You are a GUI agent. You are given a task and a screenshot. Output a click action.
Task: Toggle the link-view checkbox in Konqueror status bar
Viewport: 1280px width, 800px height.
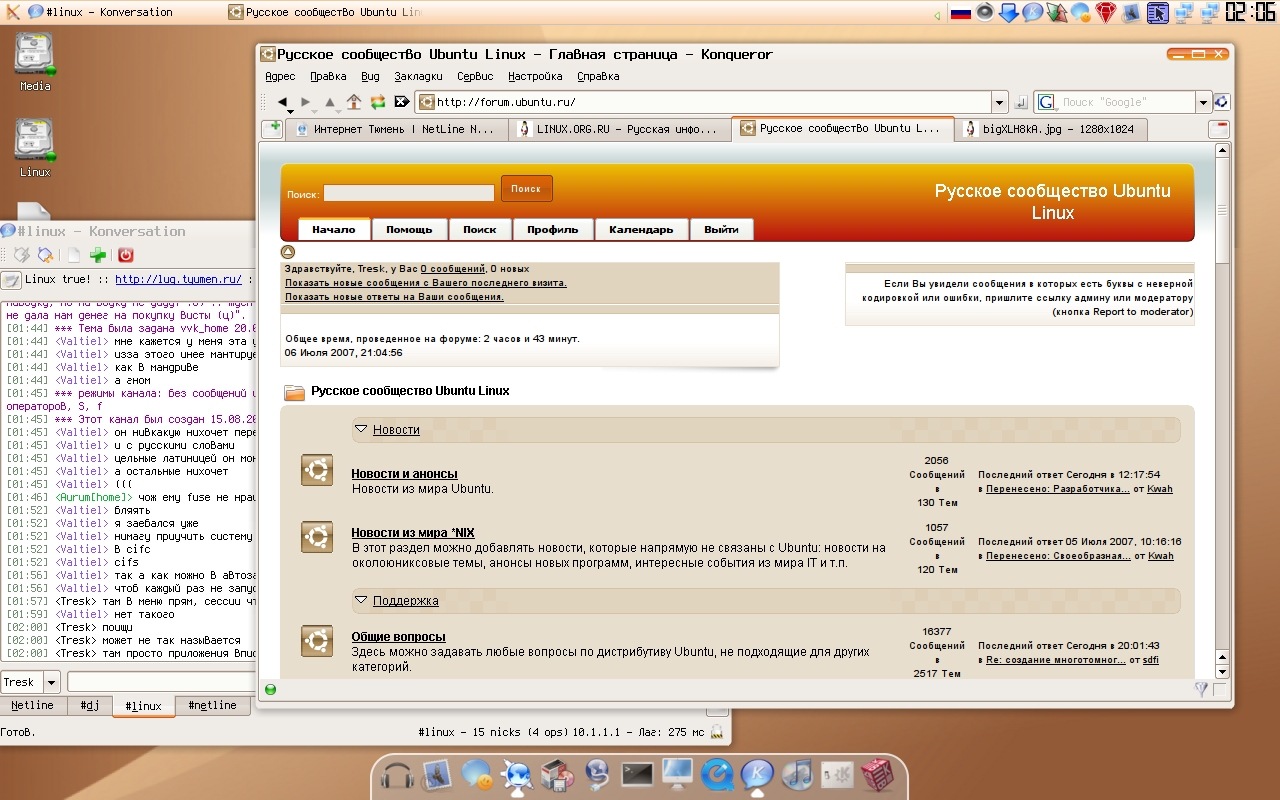tap(1221, 689)
